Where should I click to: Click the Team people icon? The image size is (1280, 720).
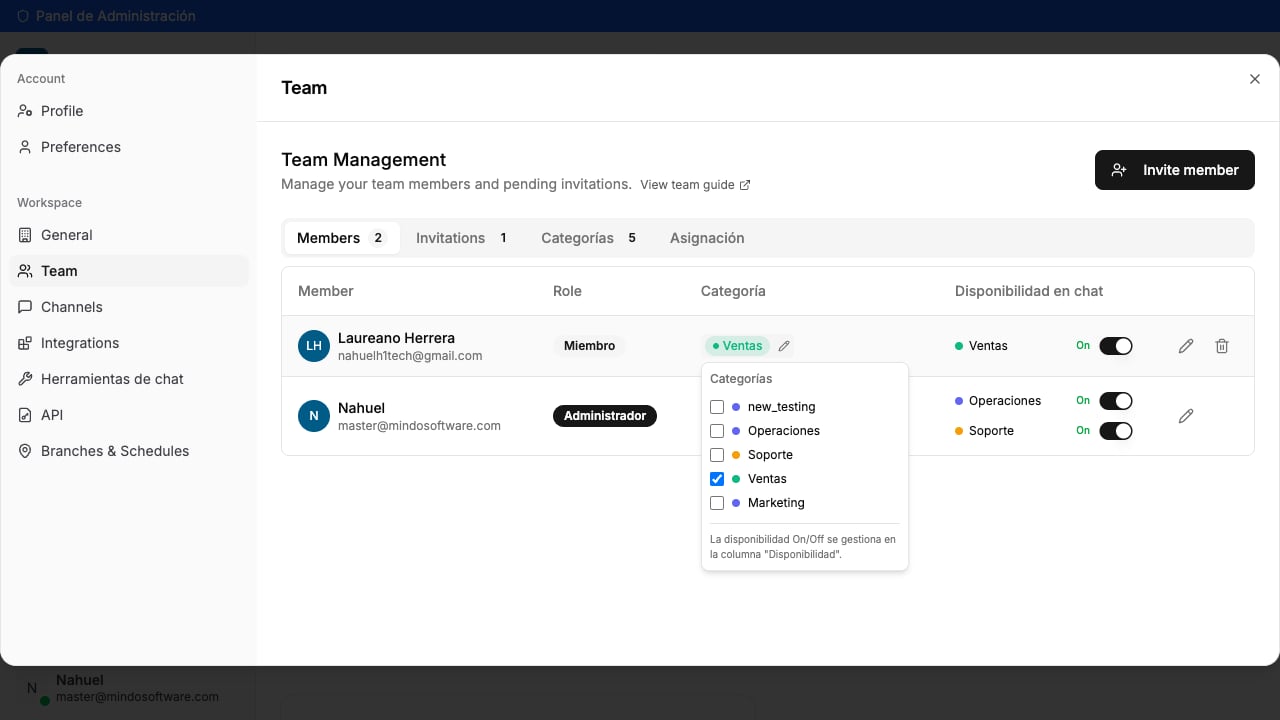click(25, 271)
